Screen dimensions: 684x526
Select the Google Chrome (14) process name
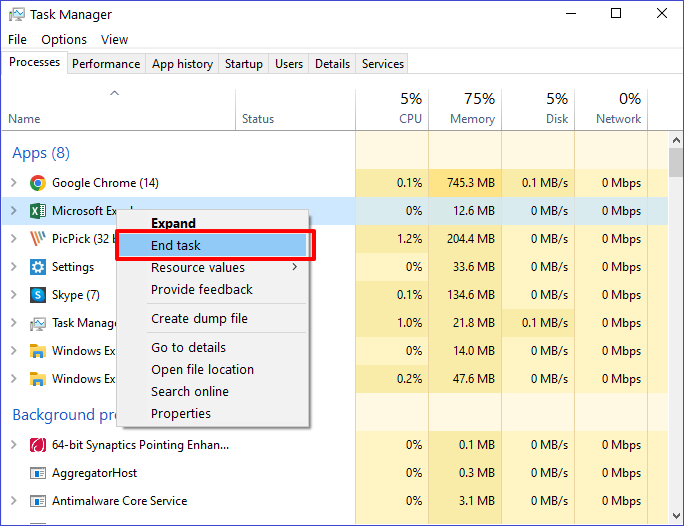pos(105,183)
